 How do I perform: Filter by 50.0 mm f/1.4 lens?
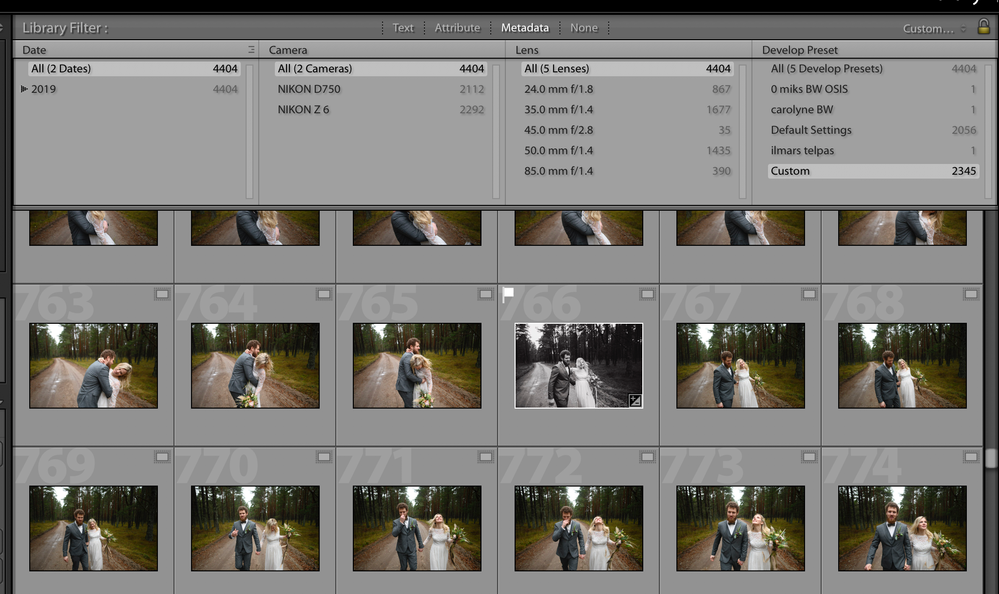click(628, 150)
